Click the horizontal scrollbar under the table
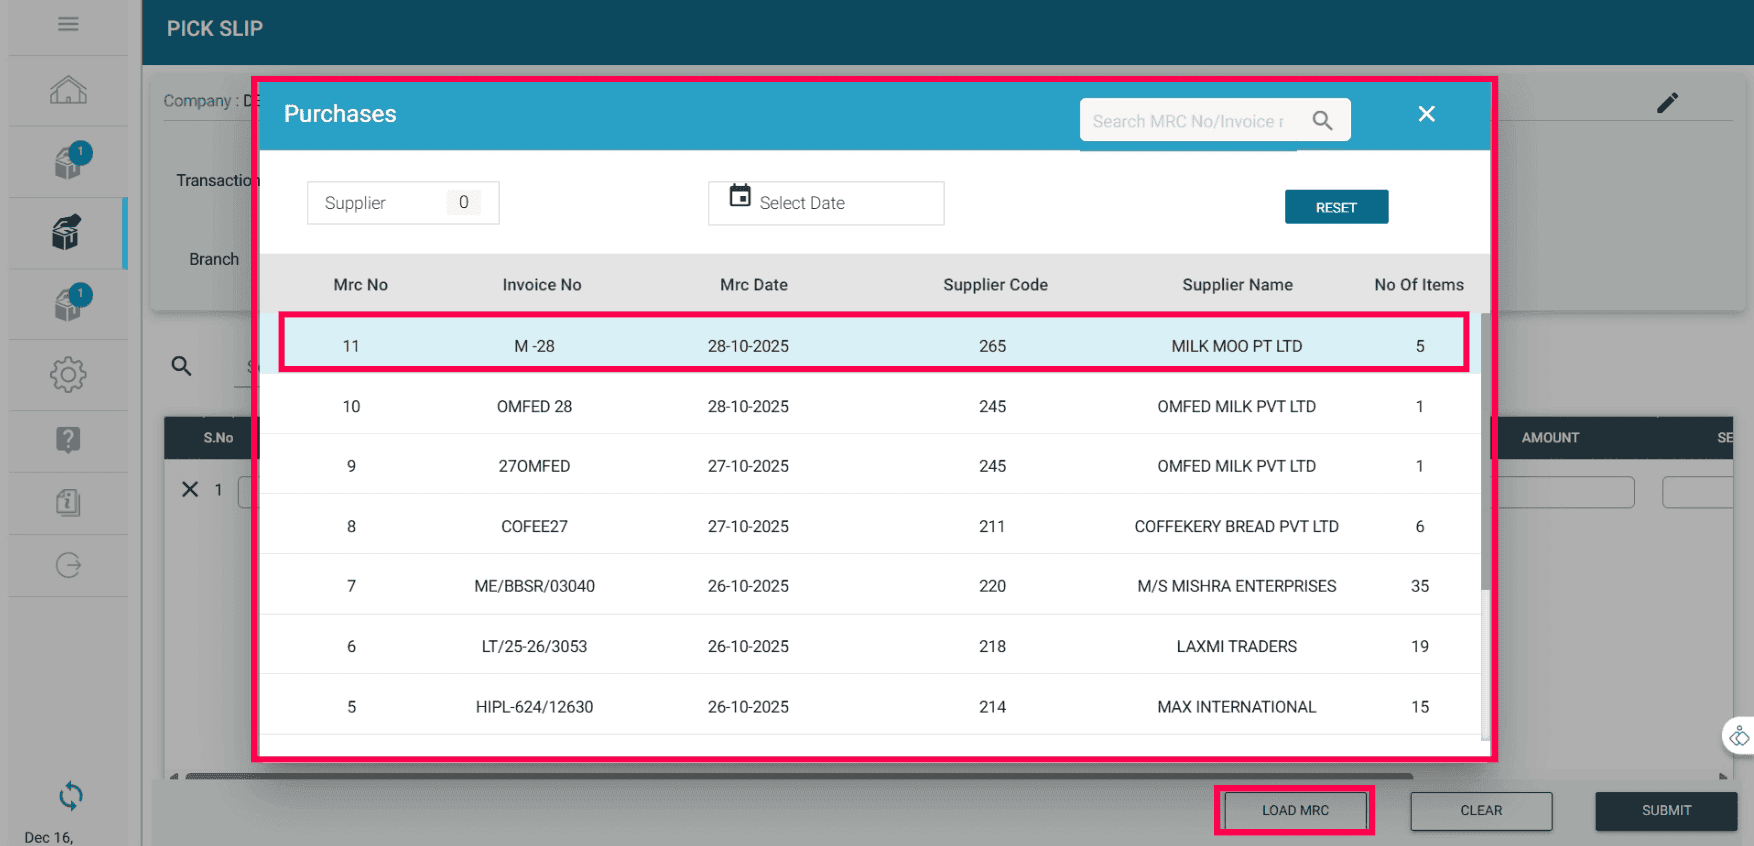 800,776
